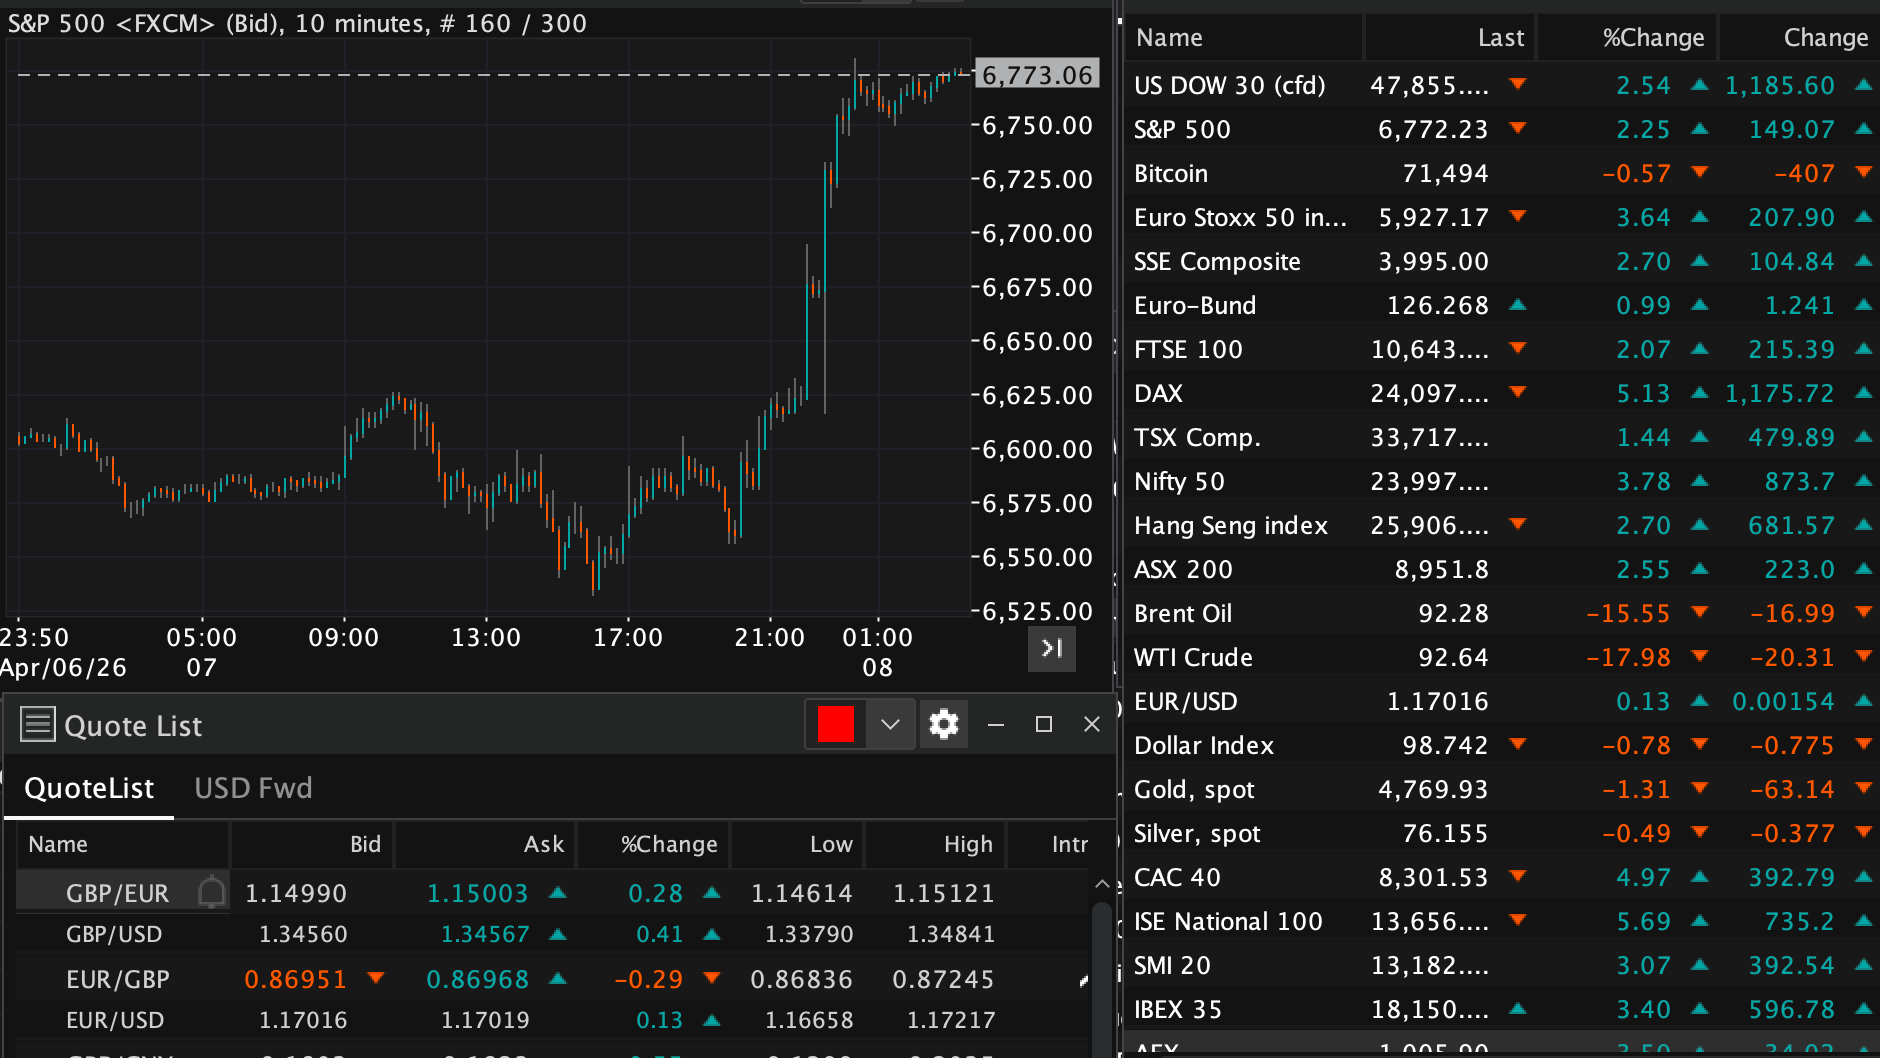This screenshot has height=1058, width=1880.
Task: Switch to the QuoteList tab
Action: pyautogui.click(x=89, y=788)
